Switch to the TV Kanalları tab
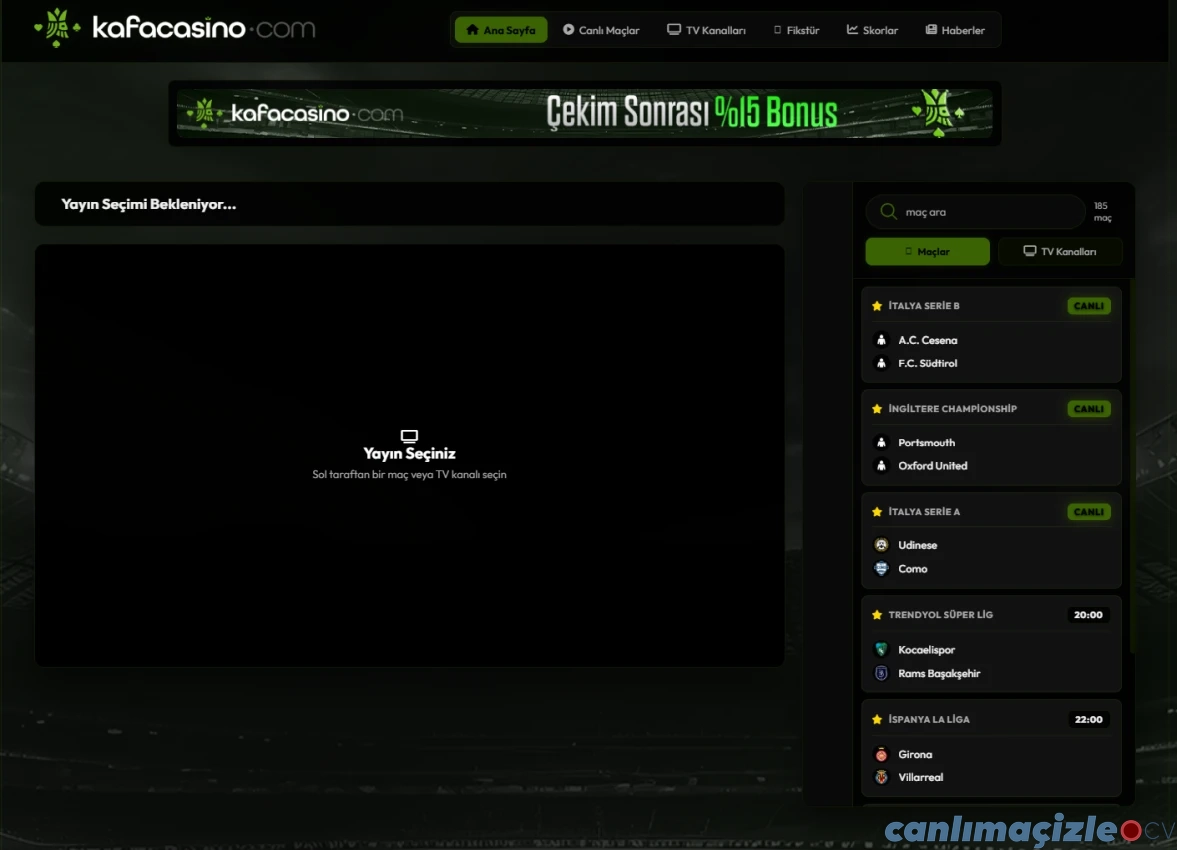1177x850 pixels. click(x=1060, y=251)
